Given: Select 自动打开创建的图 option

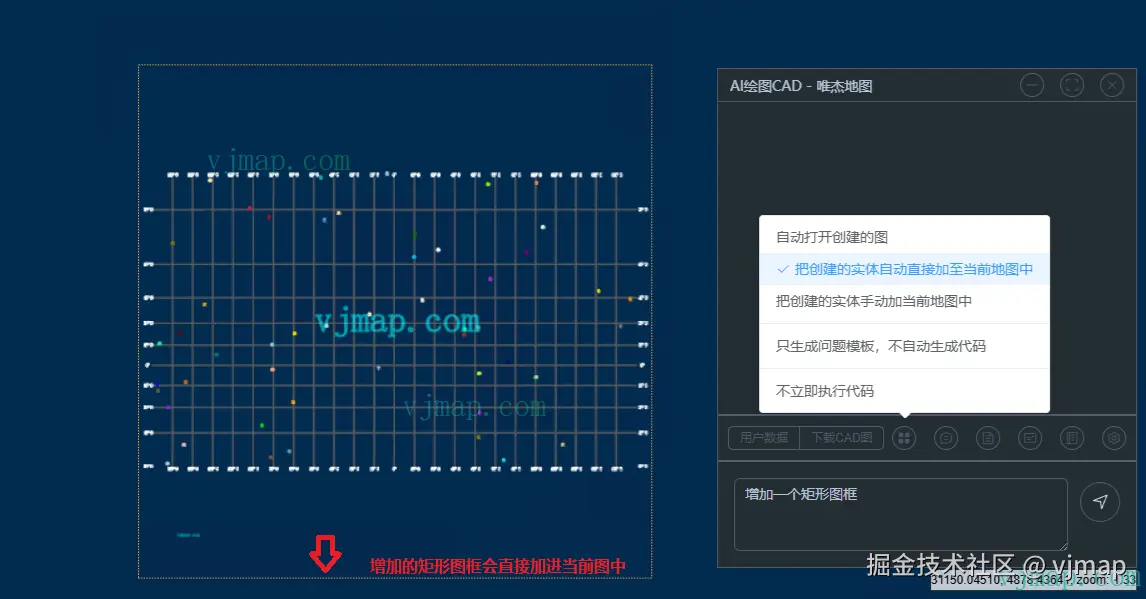Looking at the screenshot, I should (904, 237).
